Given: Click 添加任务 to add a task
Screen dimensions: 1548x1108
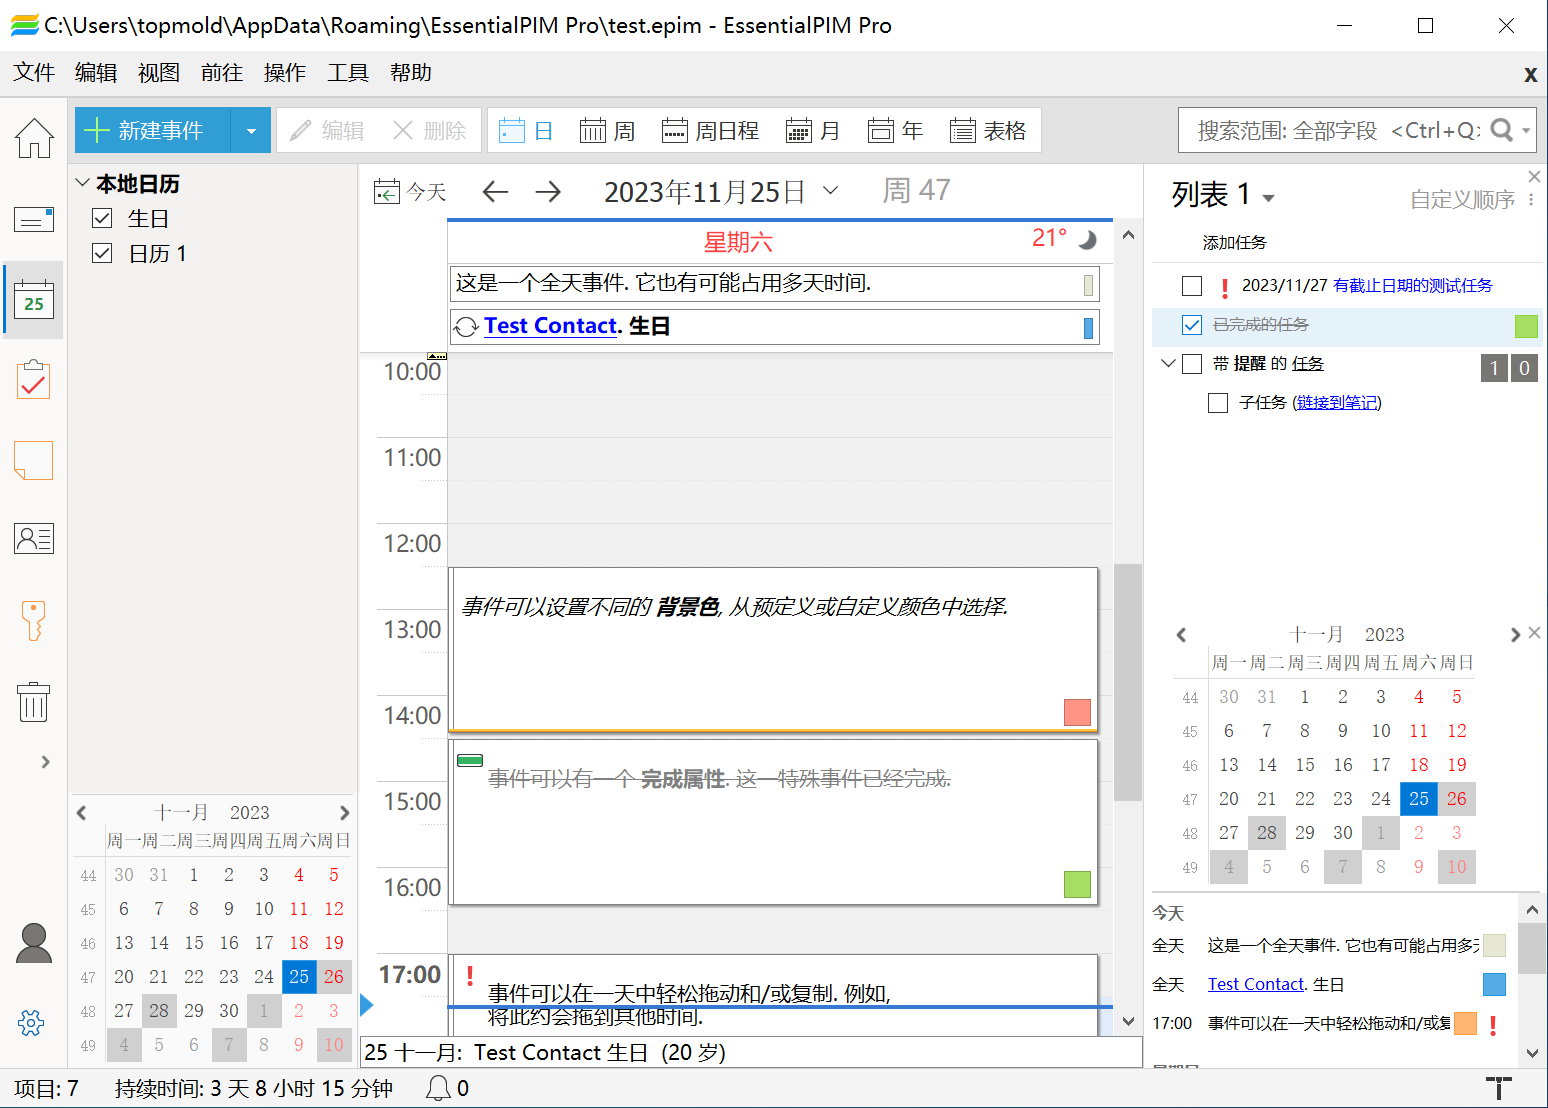Looking at the screenshot, I should (1234, 243).
